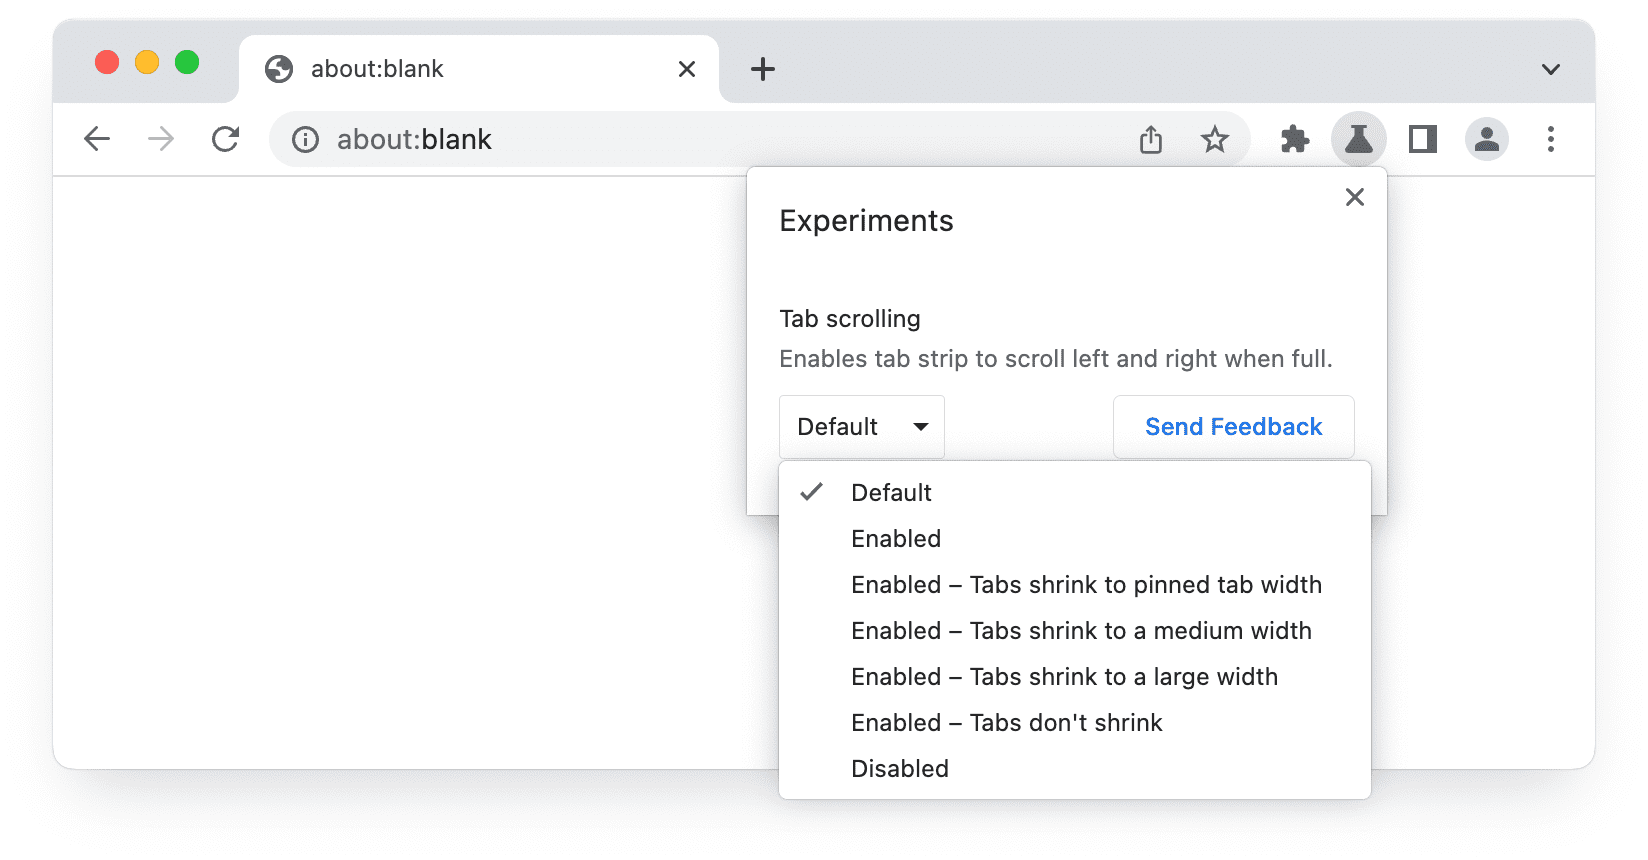
Task: Click the about:blank address bar
Action: click(x=700, y=139)
